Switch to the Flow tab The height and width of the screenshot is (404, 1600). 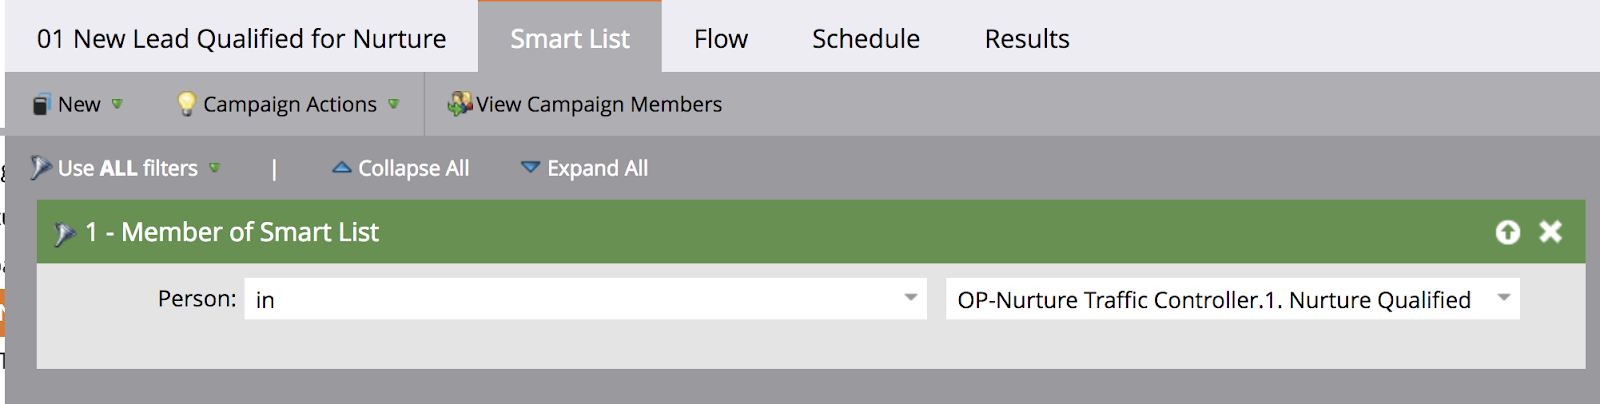(720, 39)
